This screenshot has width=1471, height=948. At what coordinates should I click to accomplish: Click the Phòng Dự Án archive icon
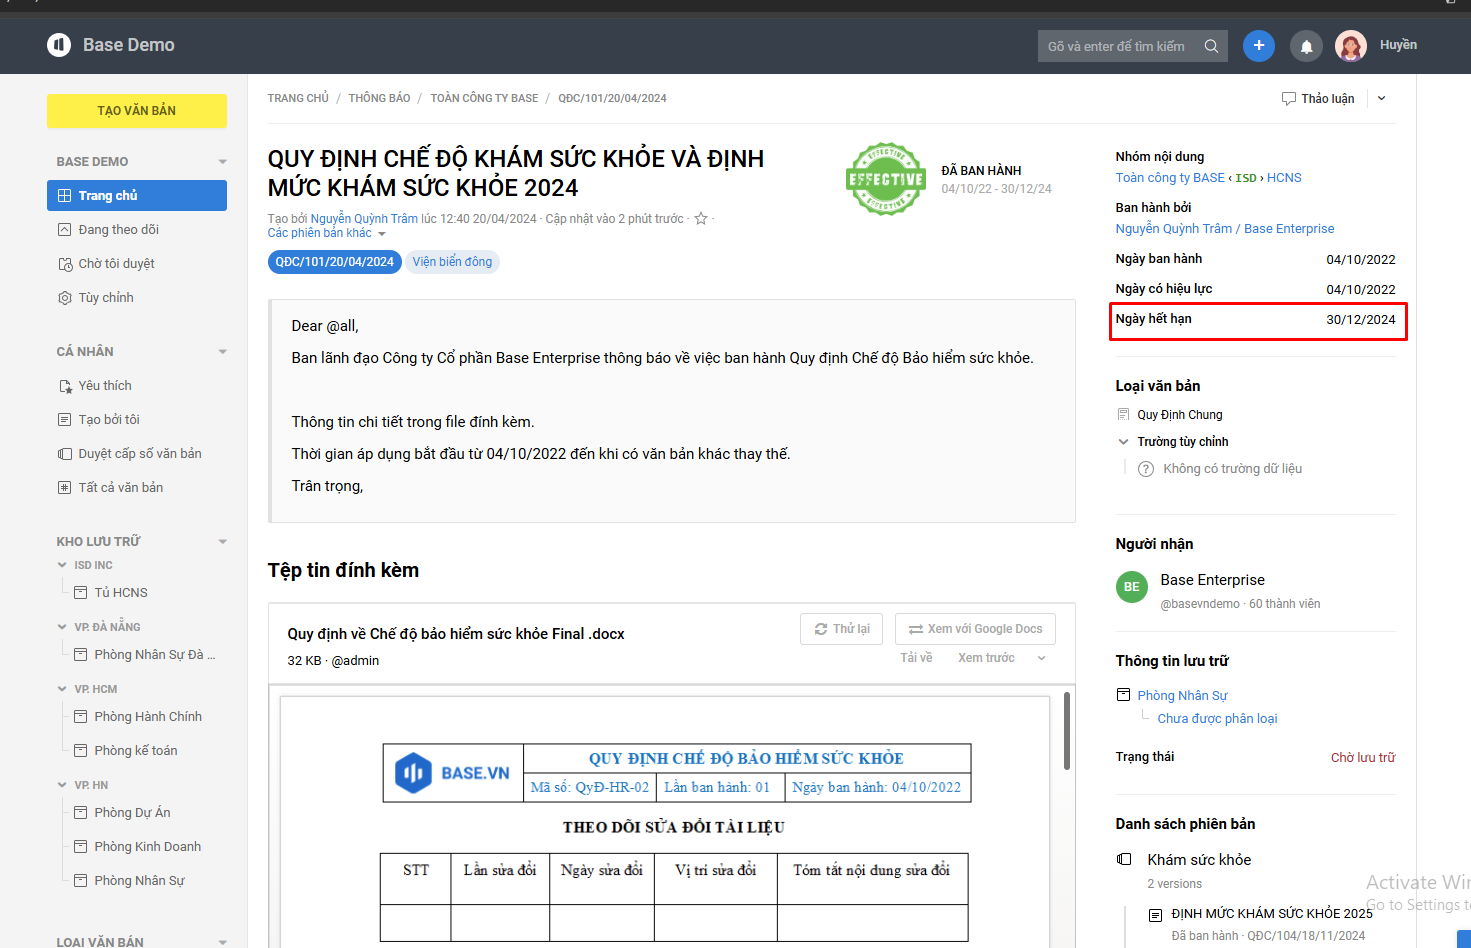pos(81,813)
